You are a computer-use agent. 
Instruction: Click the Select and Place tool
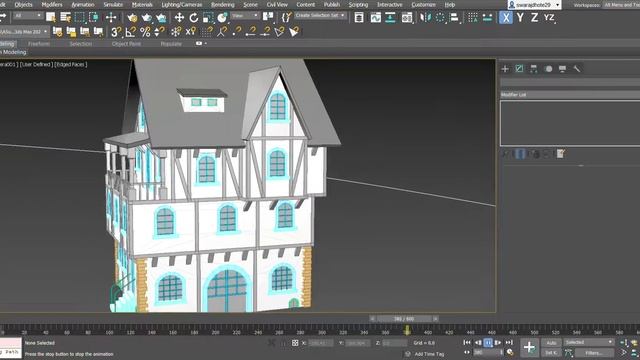click(x=222, y=18)
